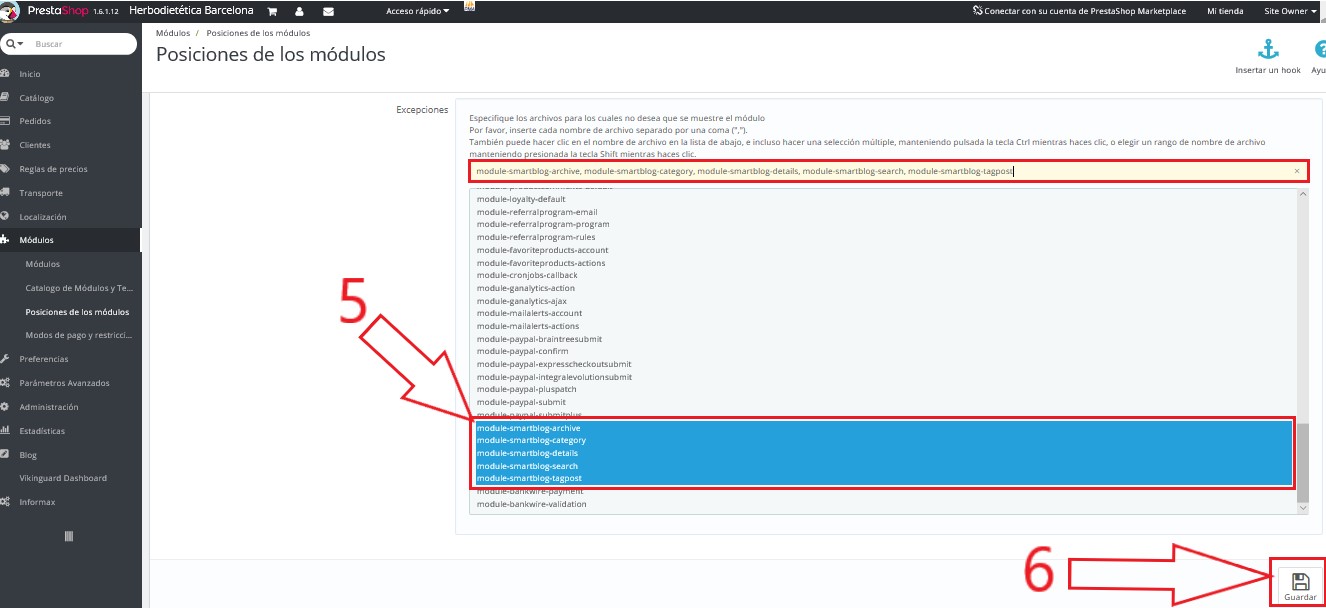Click the Ayuda help icon
Screen dimensions: 1326x608
point(1320,50)
